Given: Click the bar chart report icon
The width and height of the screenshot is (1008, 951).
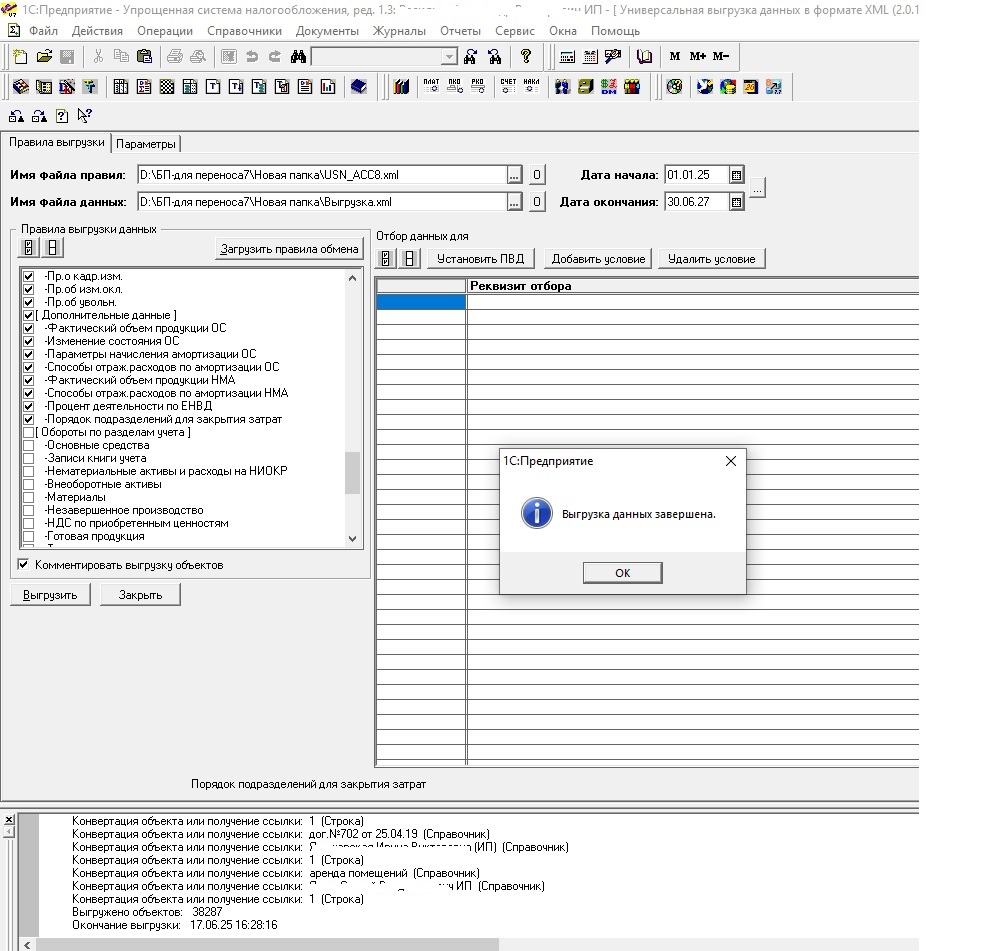Looking at the screenshot, I should coord(328,86).
